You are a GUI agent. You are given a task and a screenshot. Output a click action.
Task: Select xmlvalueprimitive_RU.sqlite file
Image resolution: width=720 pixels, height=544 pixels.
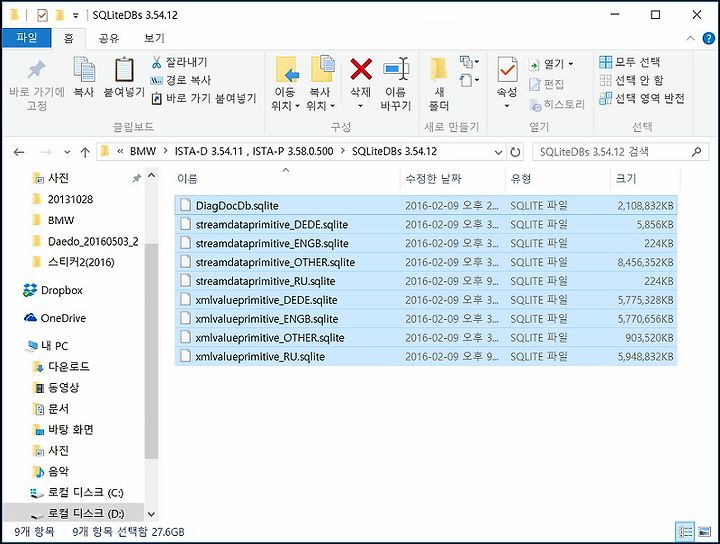[426, 356]
